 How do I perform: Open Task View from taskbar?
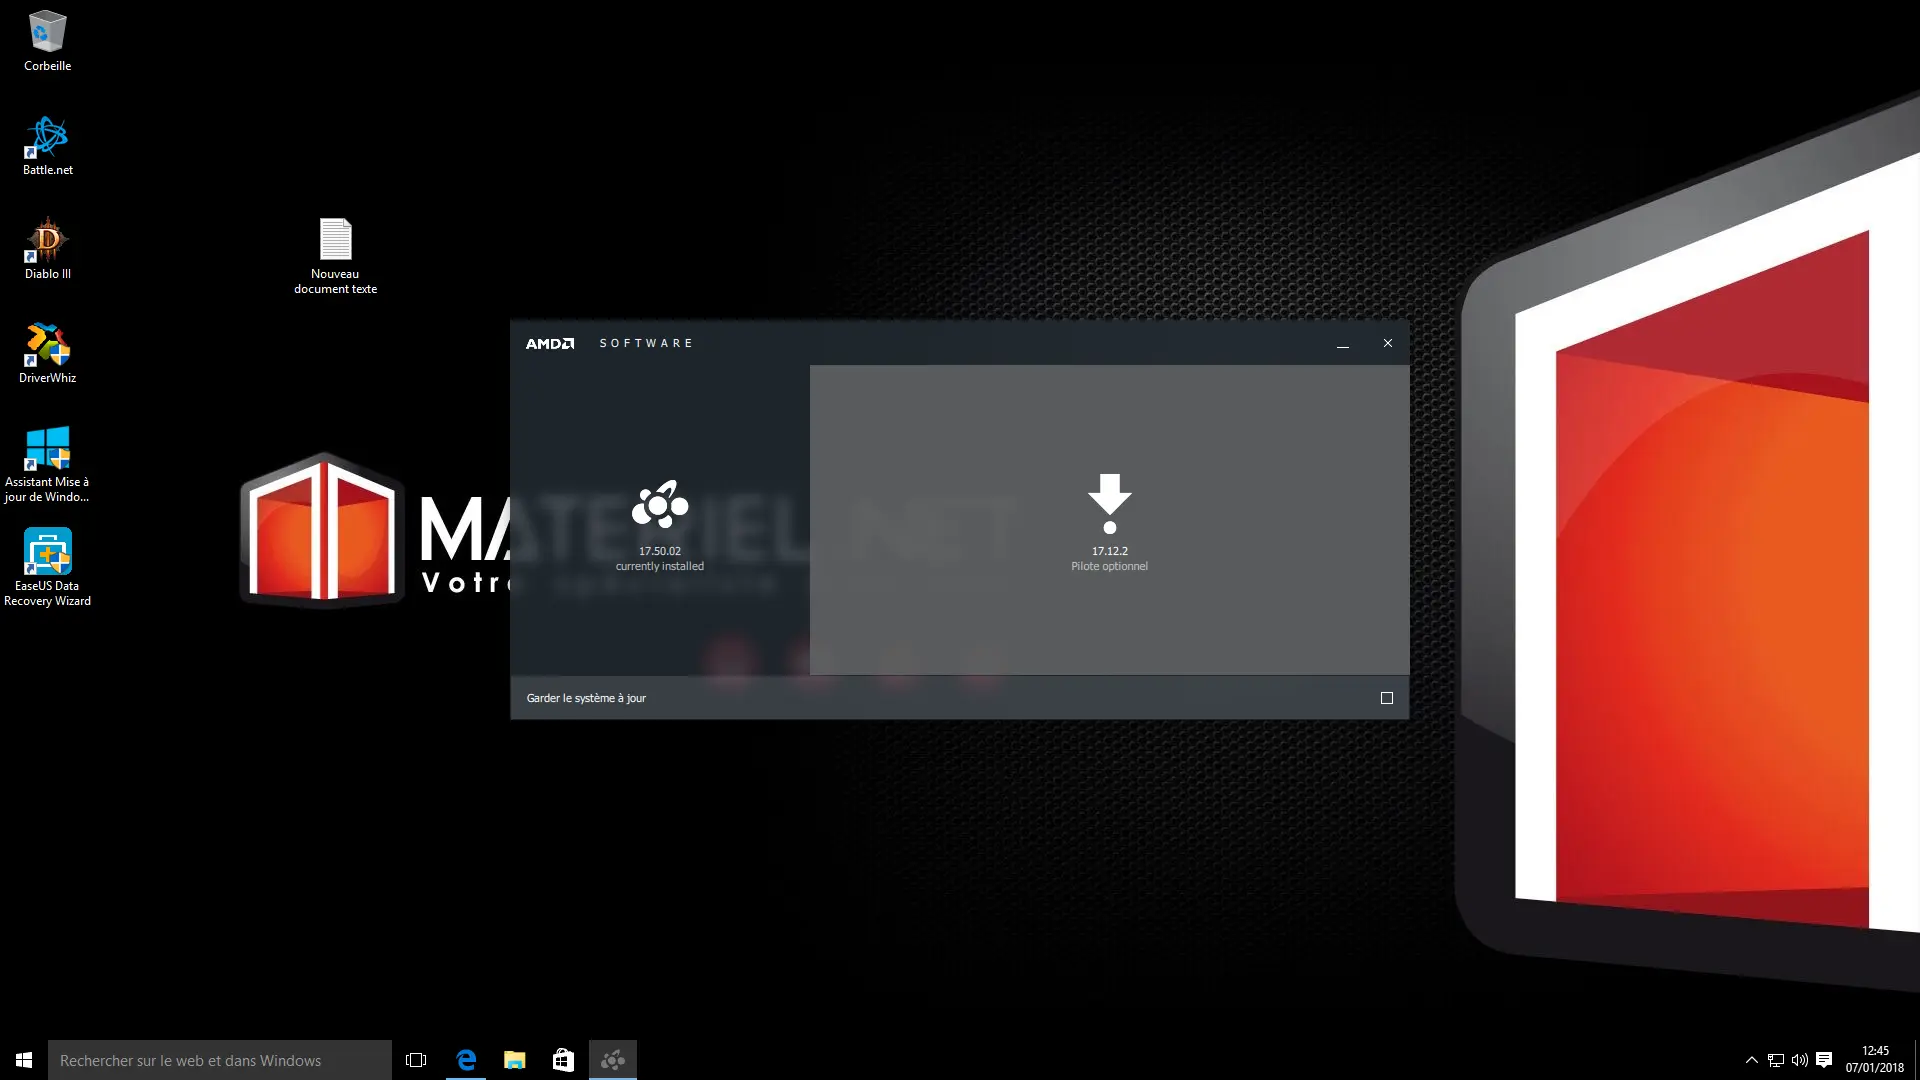(x=416, y=1060)
